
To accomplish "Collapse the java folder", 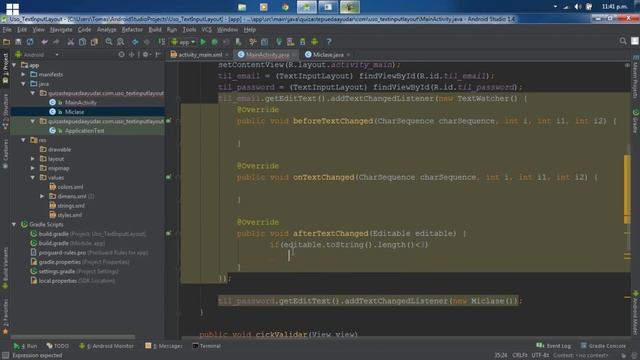I will (x=24, y=84).
